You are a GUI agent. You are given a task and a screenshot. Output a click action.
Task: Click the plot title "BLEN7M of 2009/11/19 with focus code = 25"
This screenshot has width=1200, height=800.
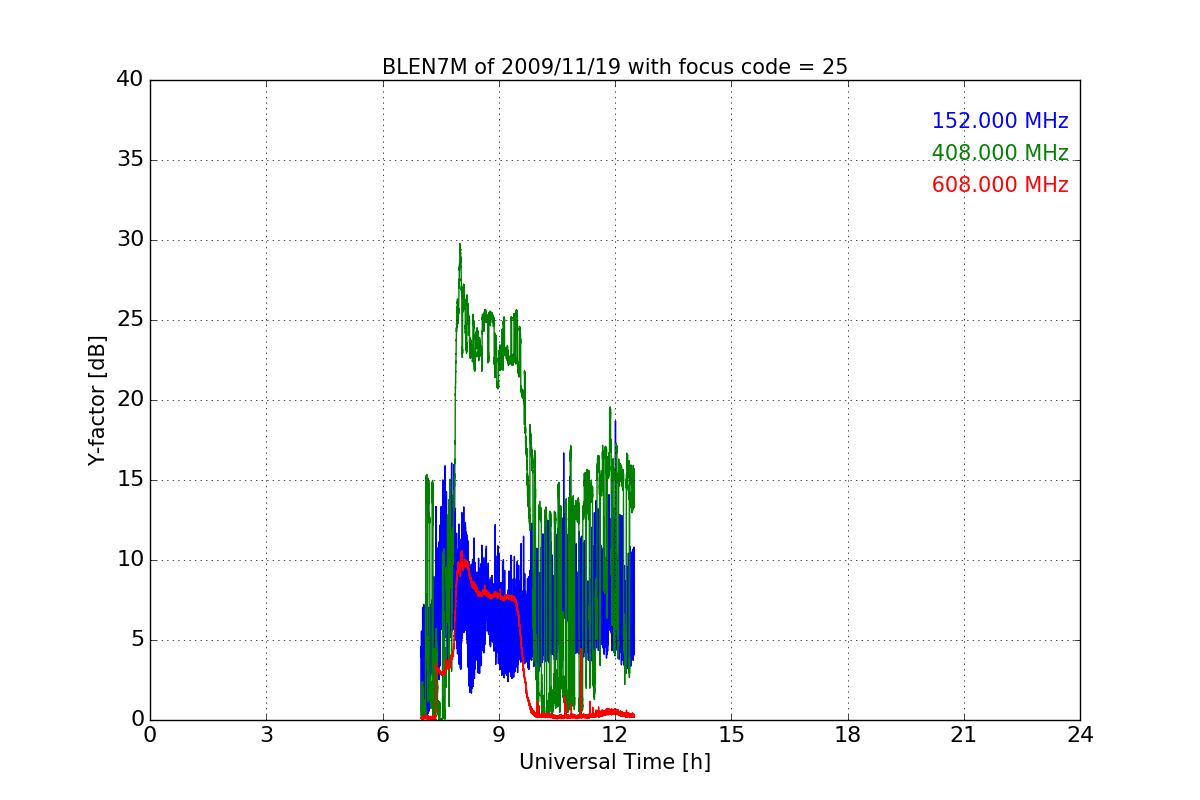click(615, 67)
